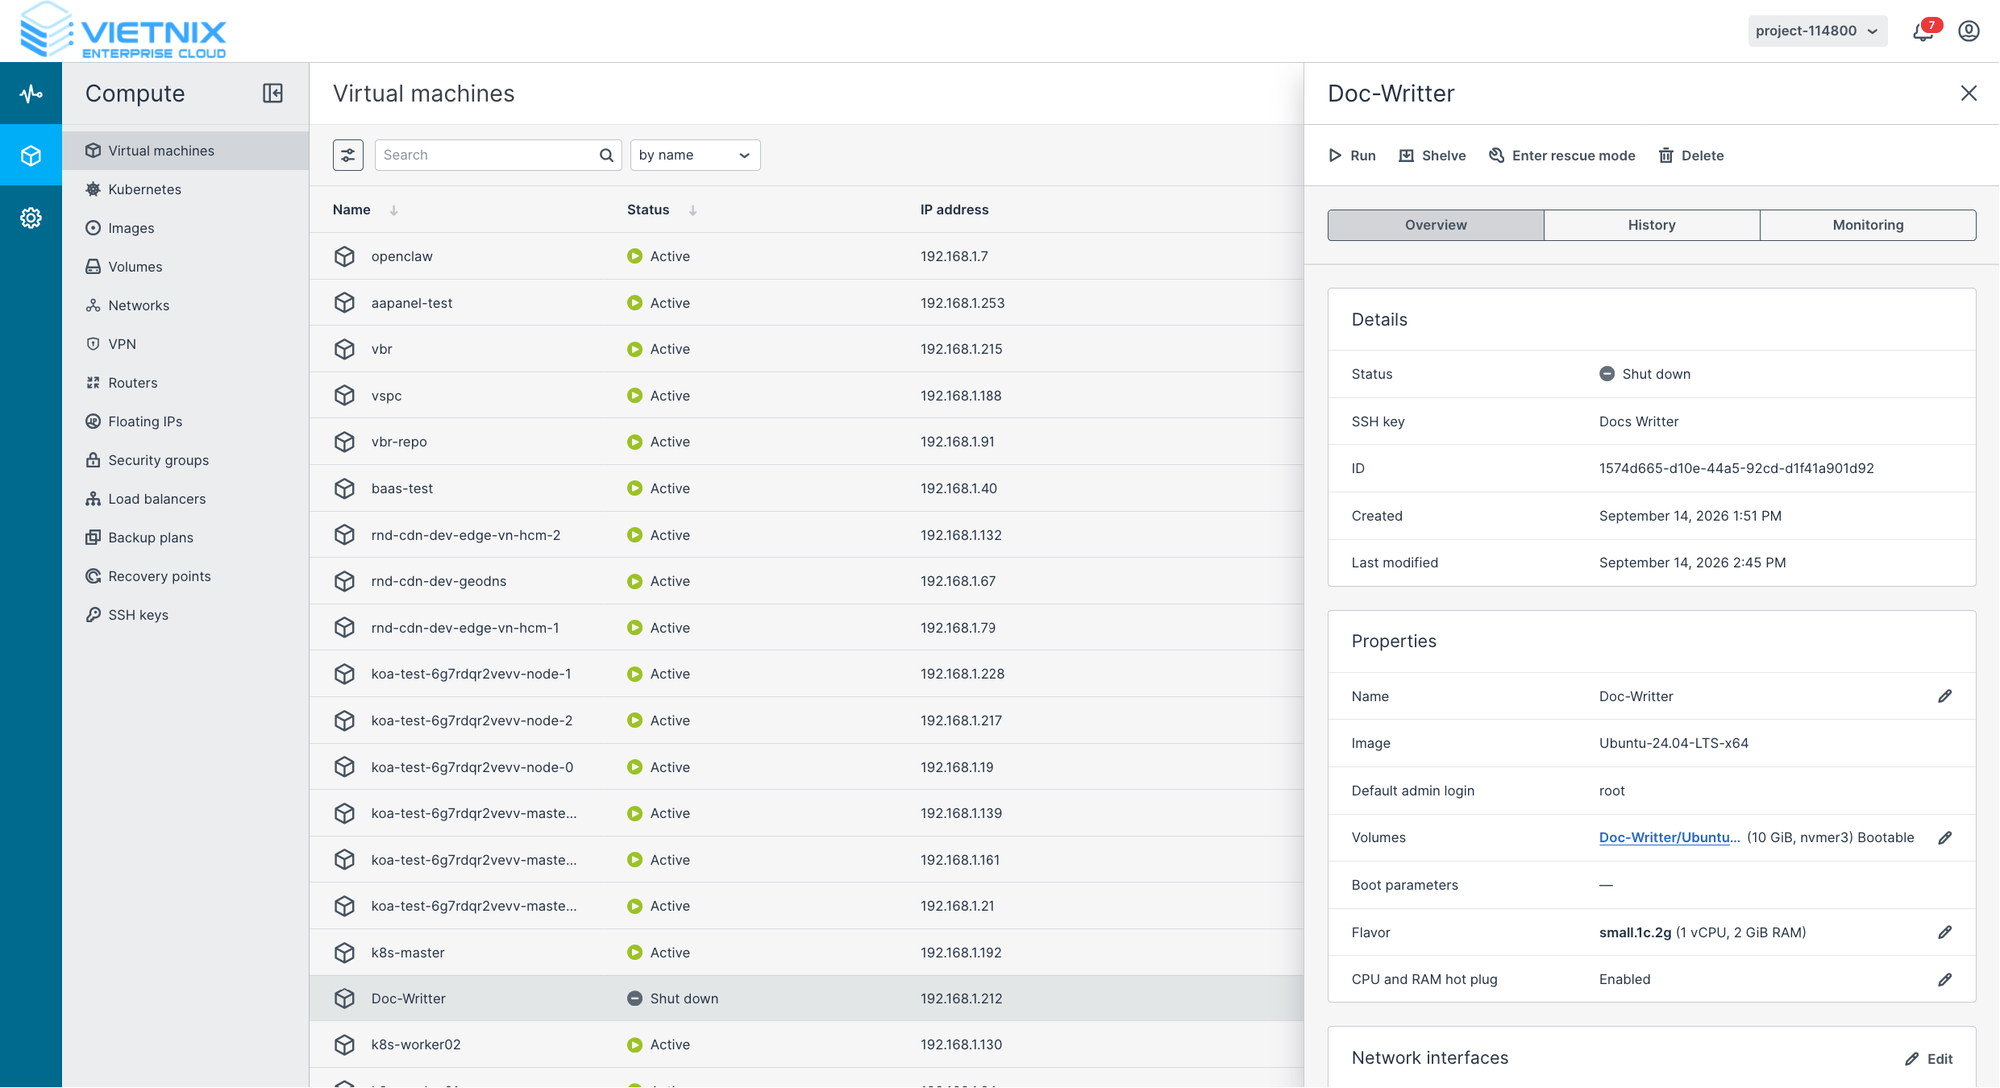Sort the table by Name column arrow
This screenshot has height=1088, width=2000.
[x=394, y=210]
